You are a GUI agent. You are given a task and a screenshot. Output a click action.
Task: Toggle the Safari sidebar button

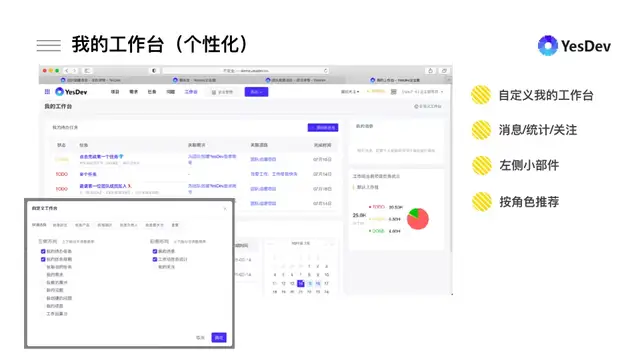tap(87, 71)
